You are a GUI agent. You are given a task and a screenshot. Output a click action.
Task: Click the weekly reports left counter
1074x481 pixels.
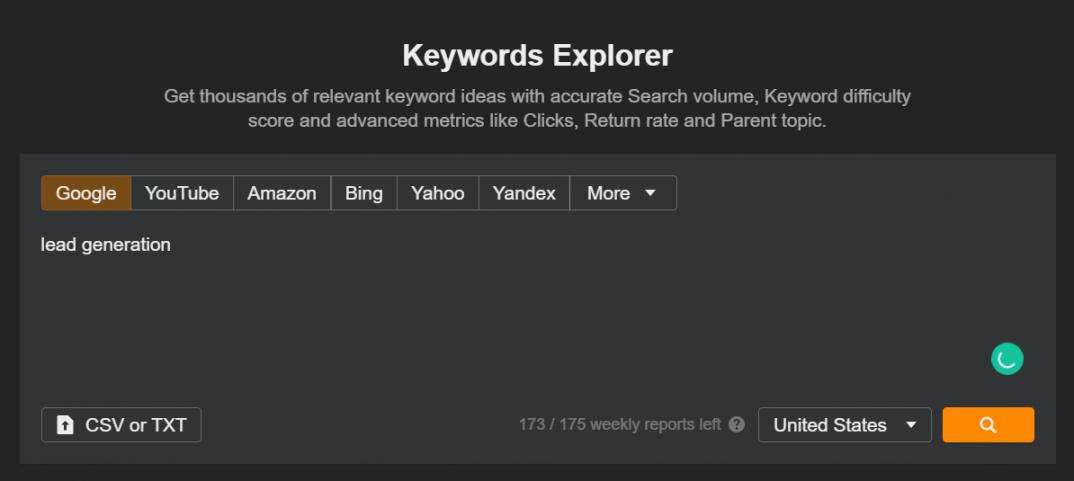tap(619, 425)
